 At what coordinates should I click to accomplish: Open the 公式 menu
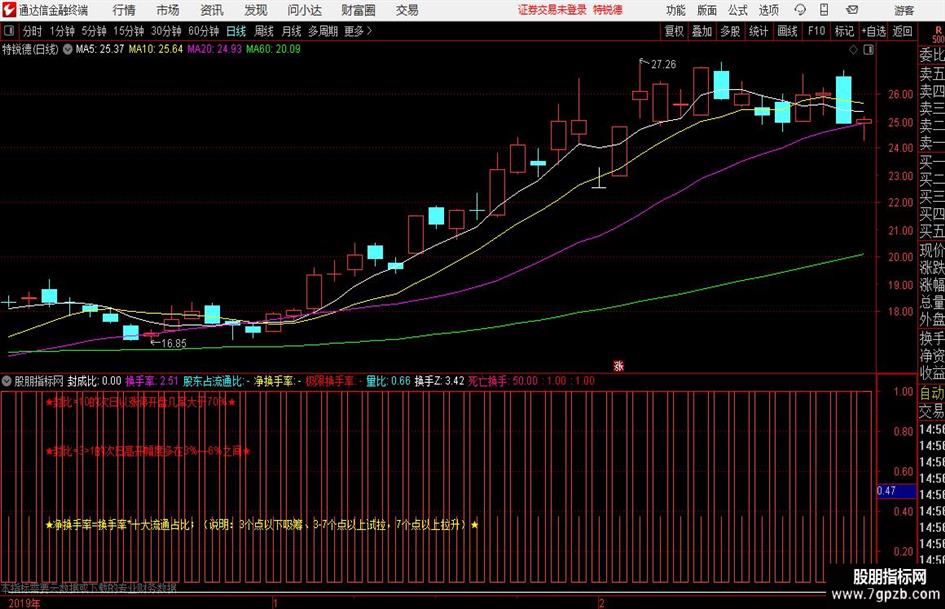(737, 10)
